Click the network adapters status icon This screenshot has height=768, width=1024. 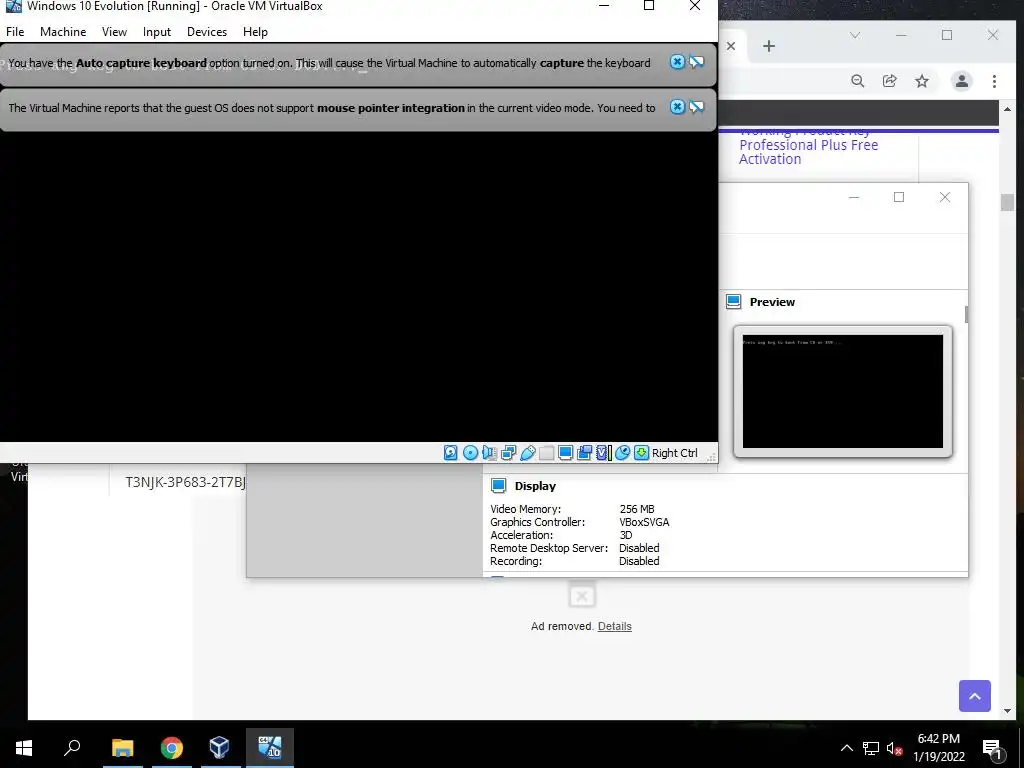pyautogui.click(x=508, y=453)
